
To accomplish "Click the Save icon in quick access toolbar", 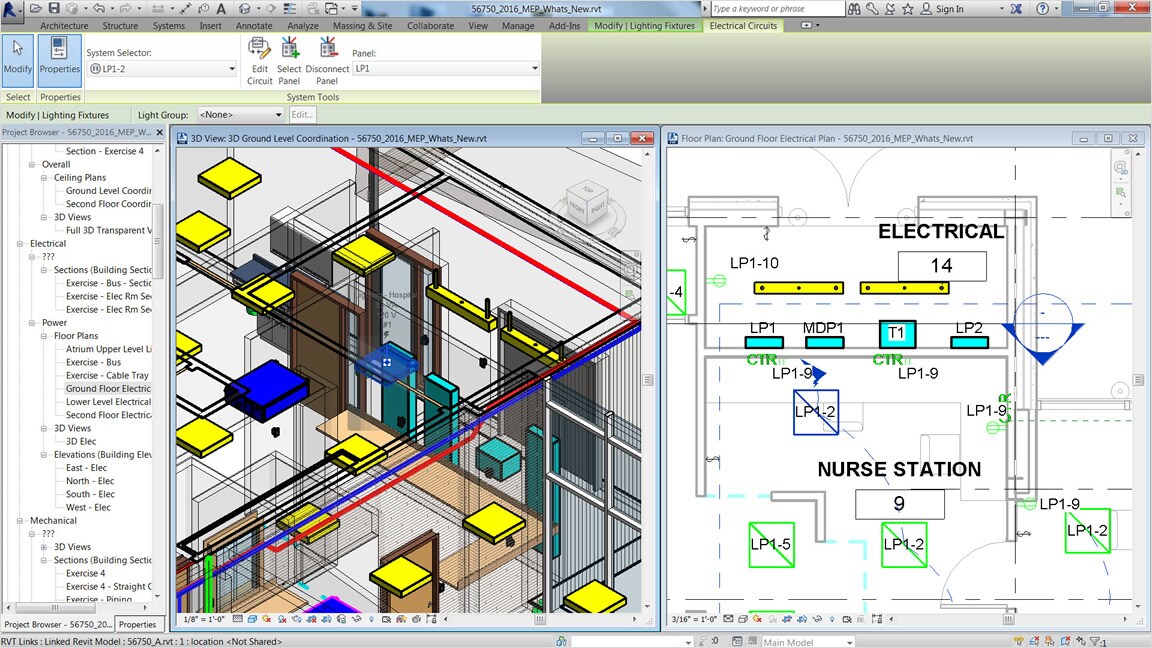I will pyautogui.click(x=54, y=8).
